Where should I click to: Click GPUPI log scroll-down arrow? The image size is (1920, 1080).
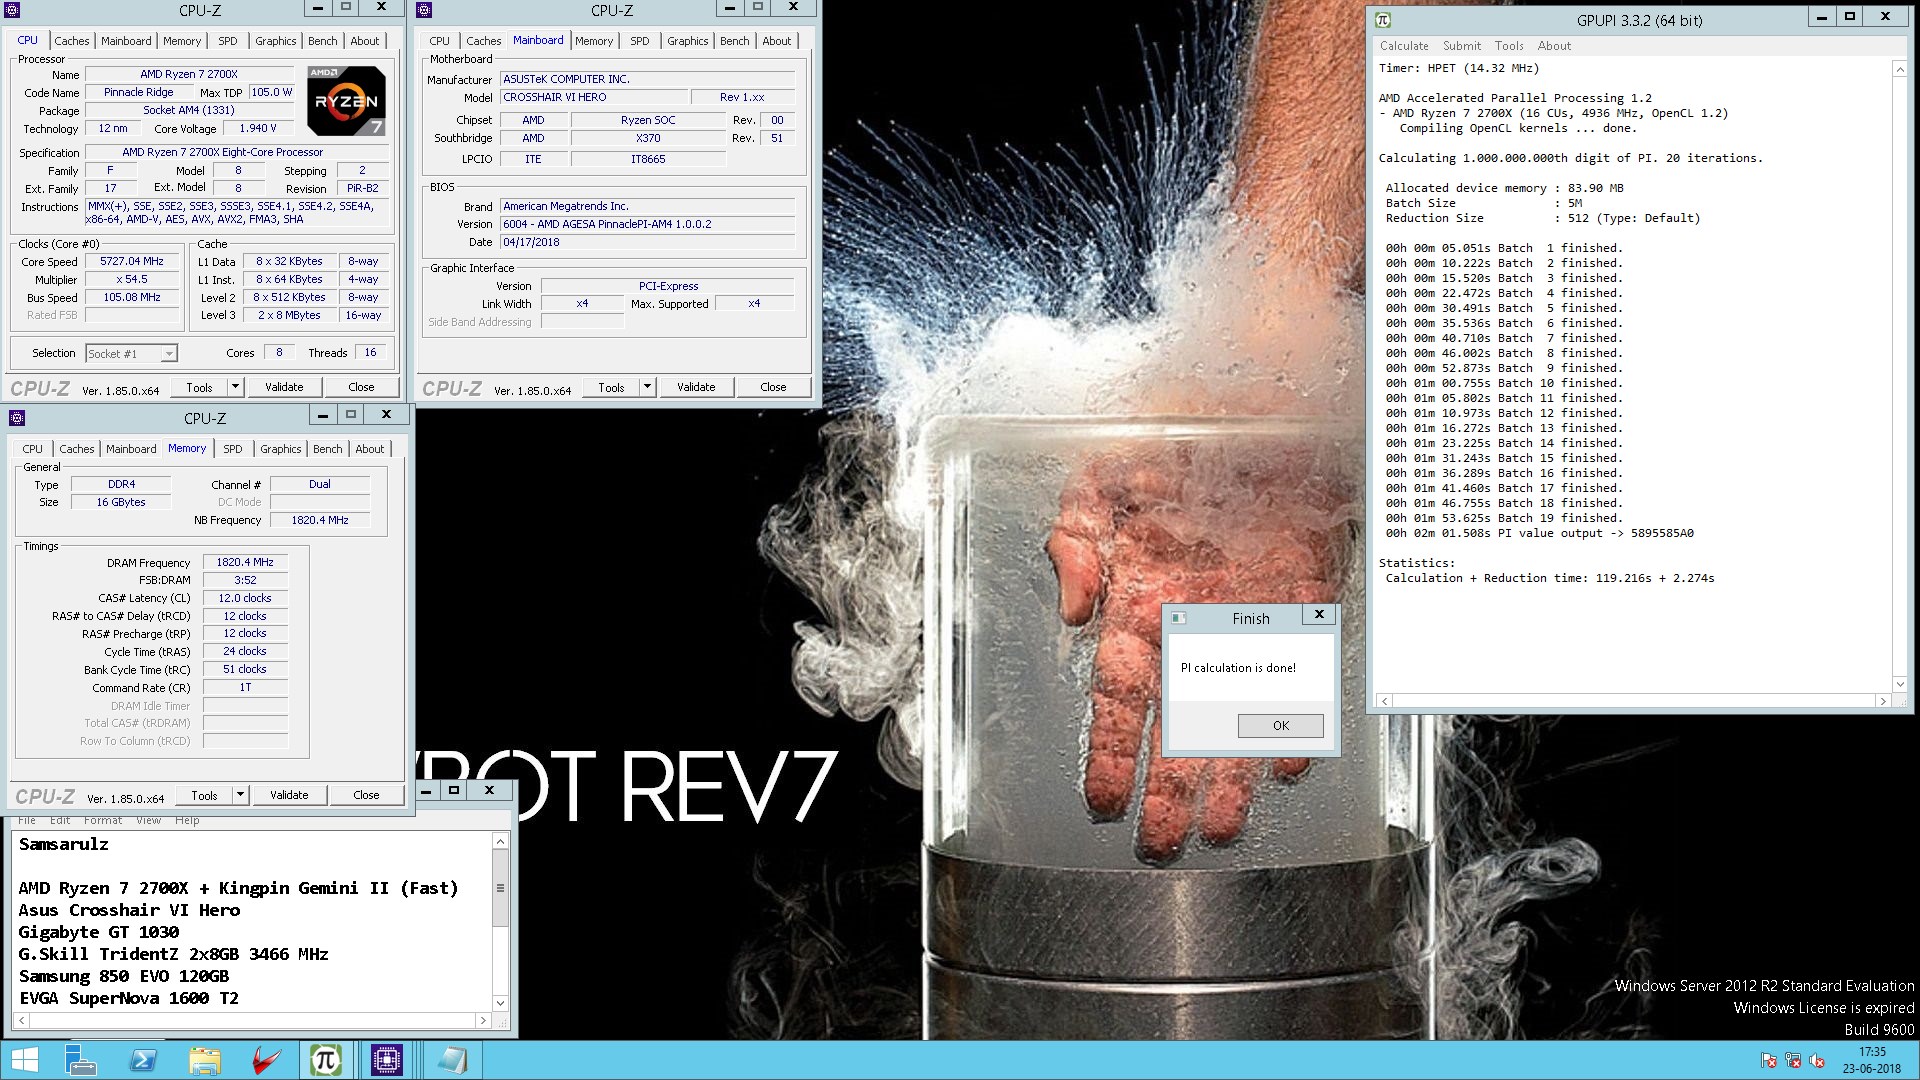tap(1900, 684)
